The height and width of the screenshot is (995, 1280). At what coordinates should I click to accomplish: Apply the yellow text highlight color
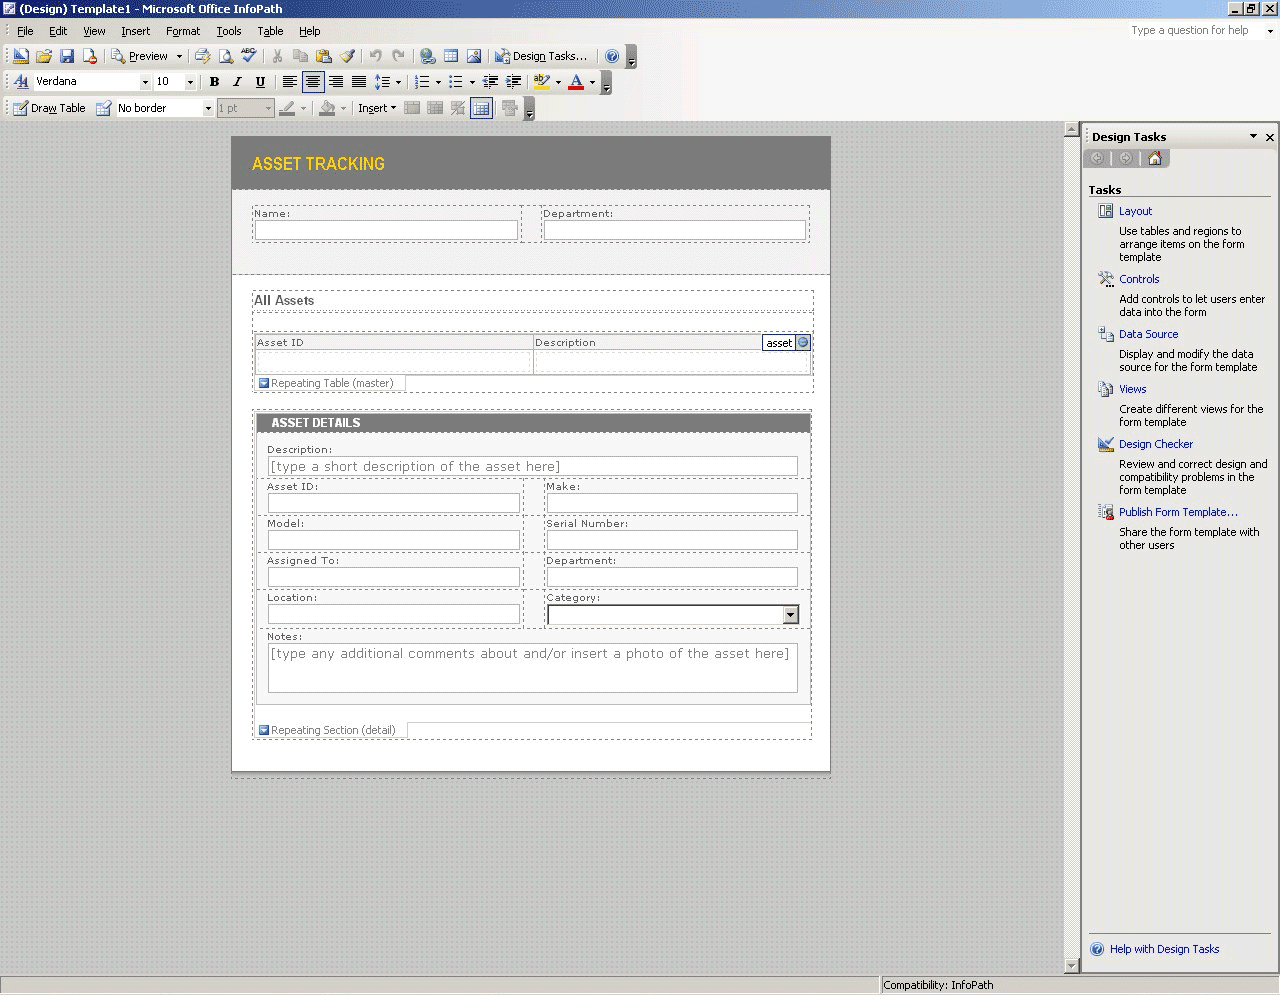click(542, 82)
